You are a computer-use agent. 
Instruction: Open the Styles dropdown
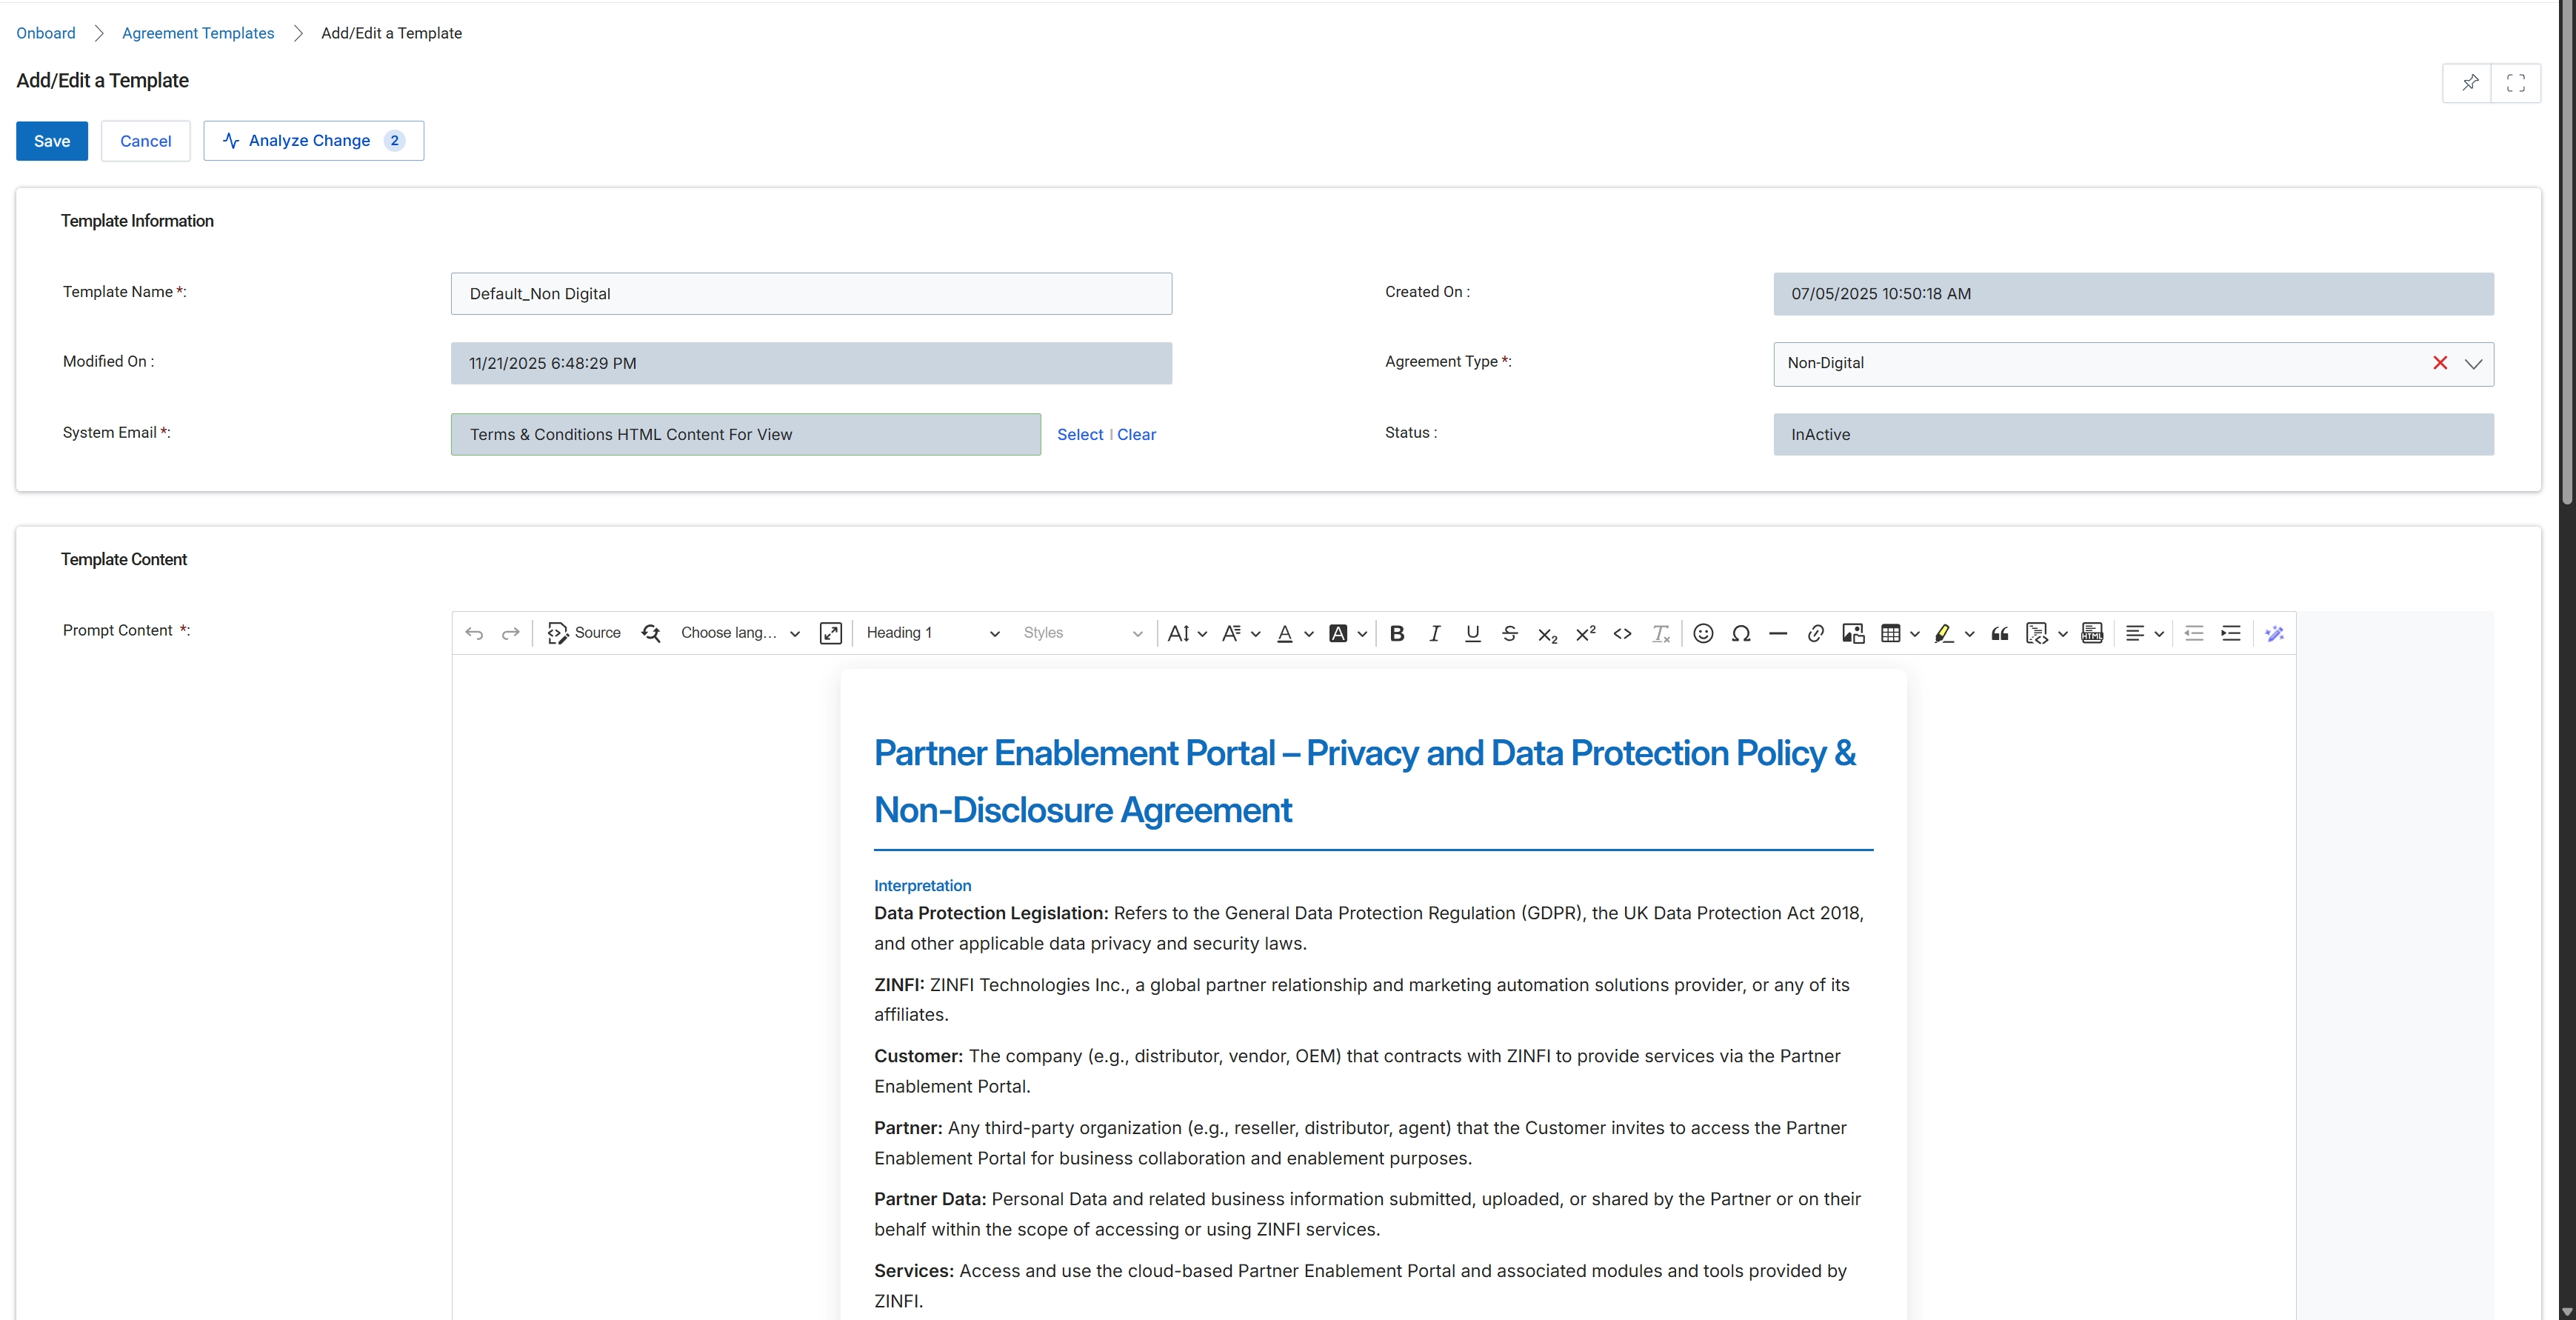point(1082,633)
